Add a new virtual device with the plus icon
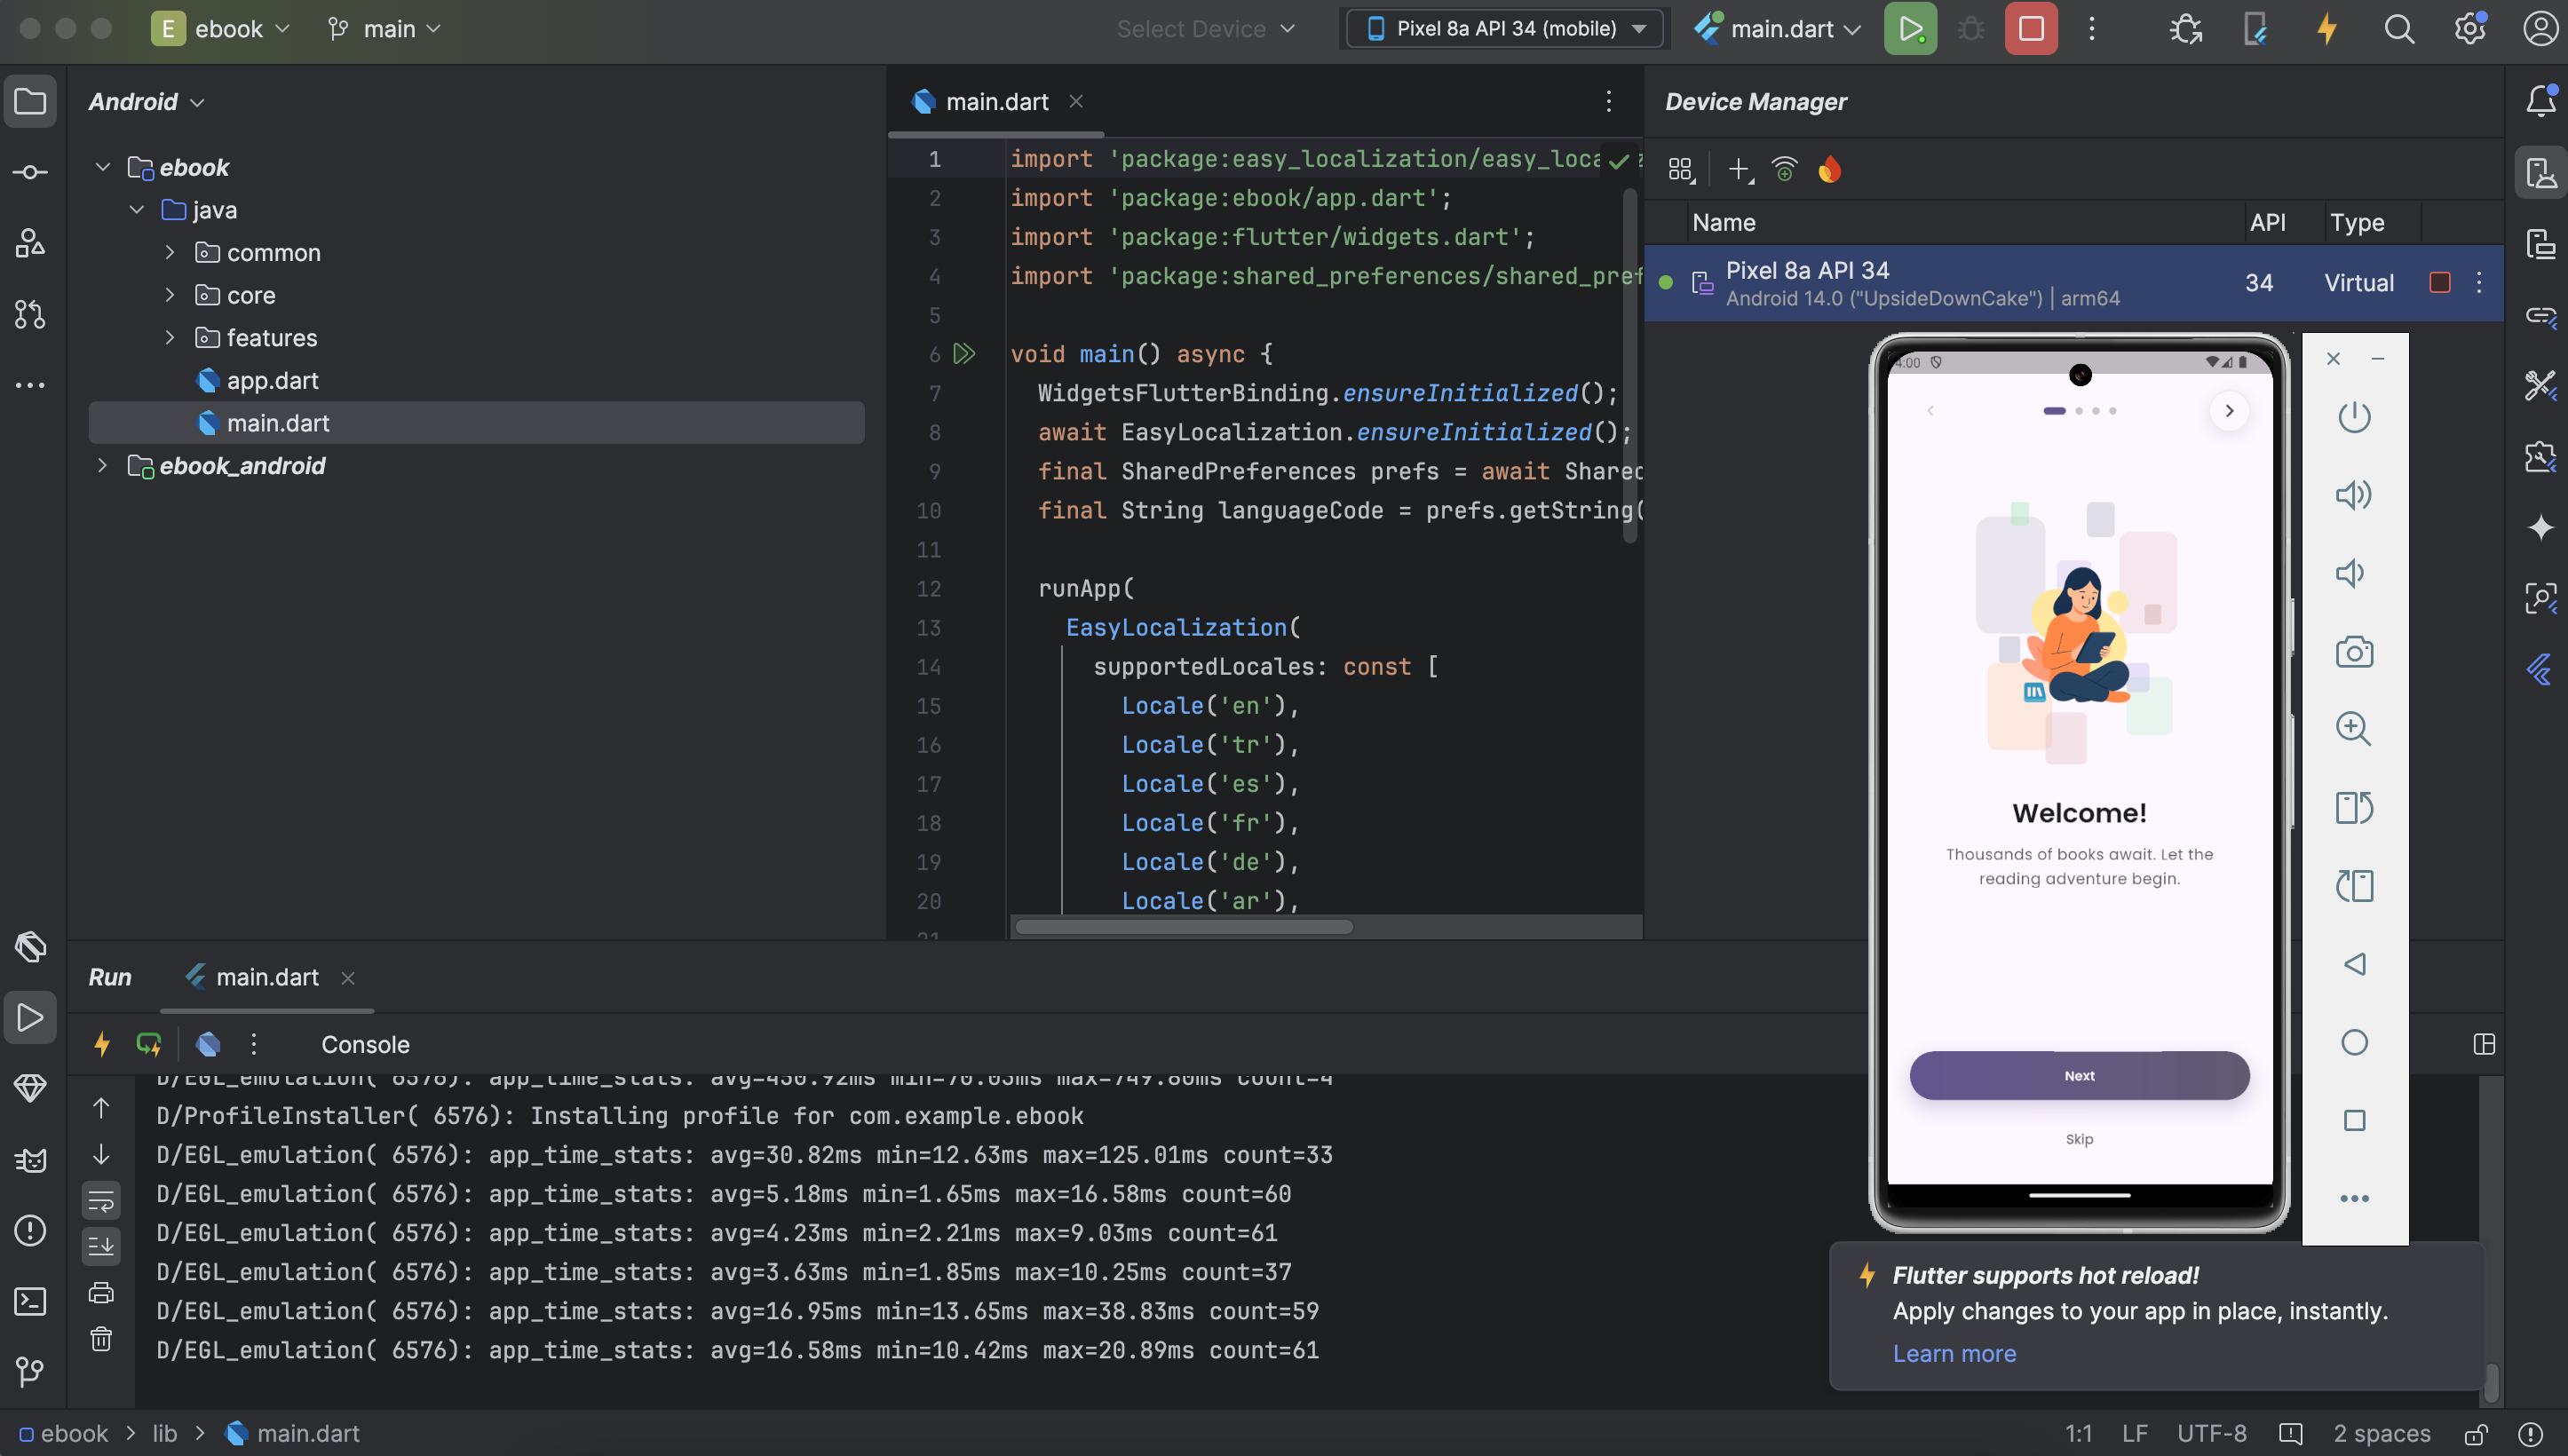The width and height of the screenshot is (2568, 1456). pyautogui.click(x=1738, y=169)
